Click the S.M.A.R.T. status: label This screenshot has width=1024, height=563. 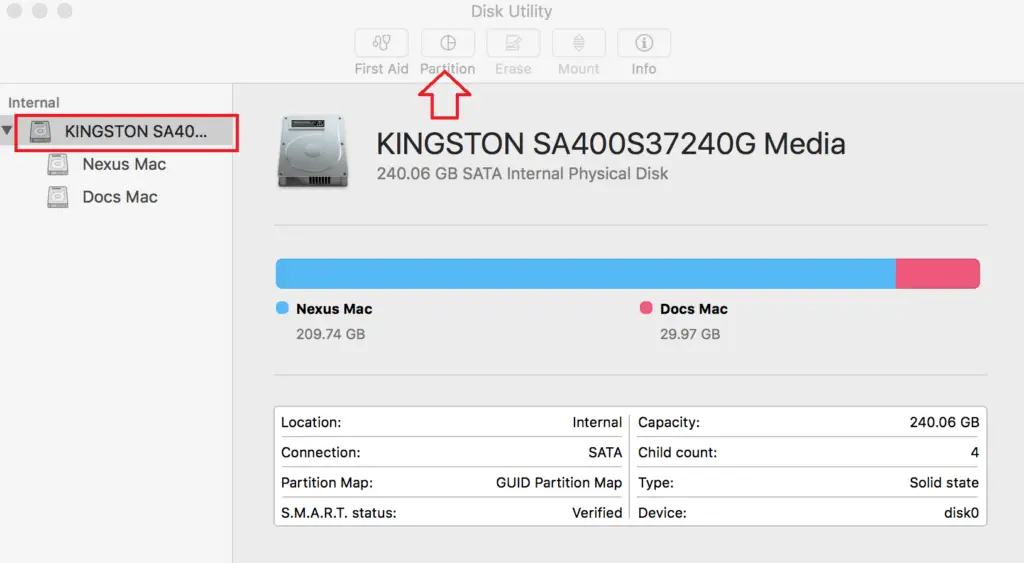338,513
